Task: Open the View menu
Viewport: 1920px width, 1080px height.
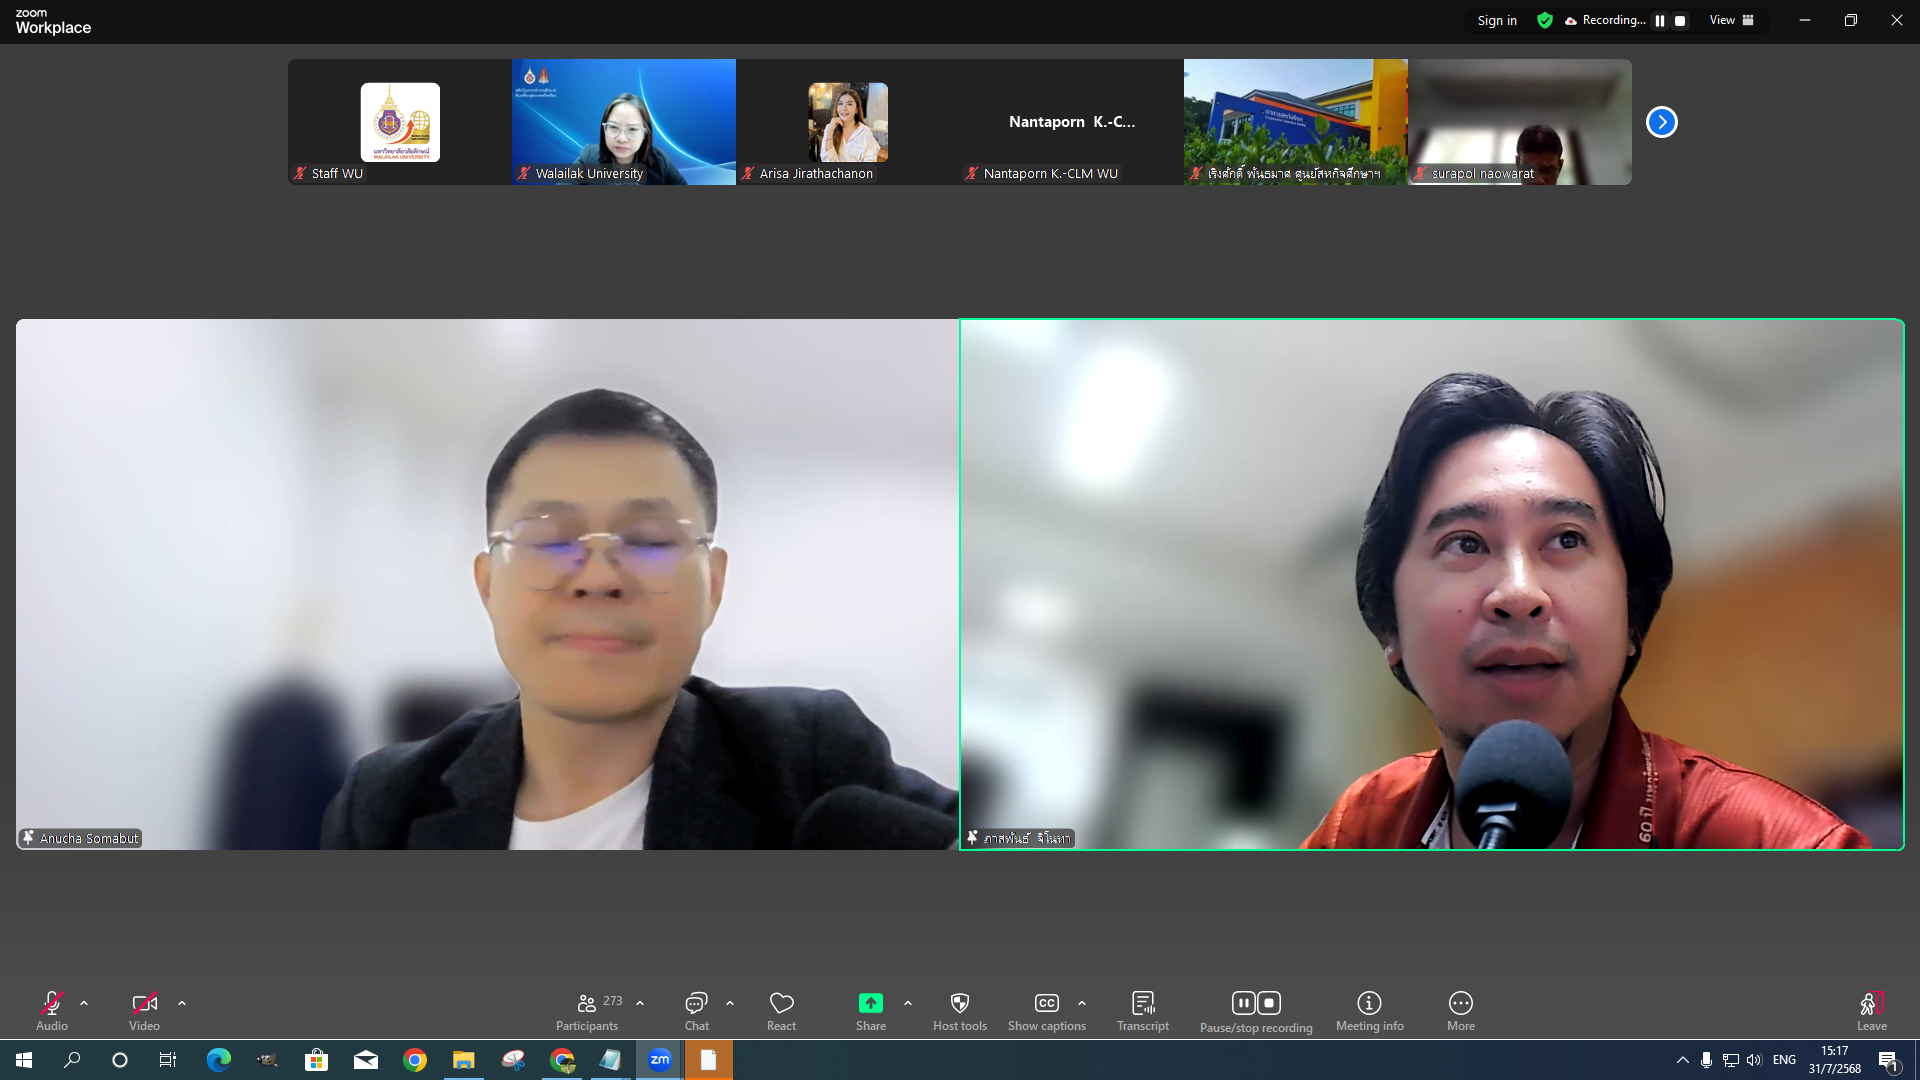Action: pyautogui.click(x=1731, y=20)
